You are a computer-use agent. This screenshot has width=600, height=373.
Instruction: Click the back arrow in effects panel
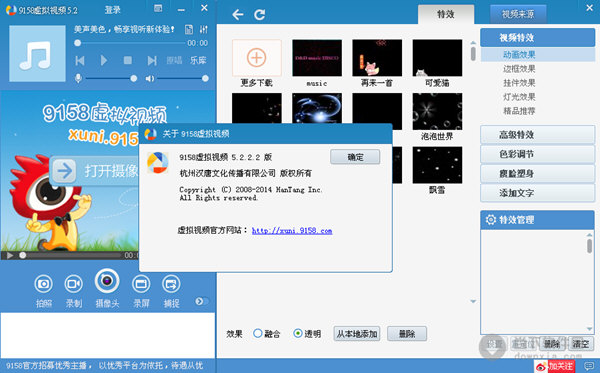(x=238, y=15)
